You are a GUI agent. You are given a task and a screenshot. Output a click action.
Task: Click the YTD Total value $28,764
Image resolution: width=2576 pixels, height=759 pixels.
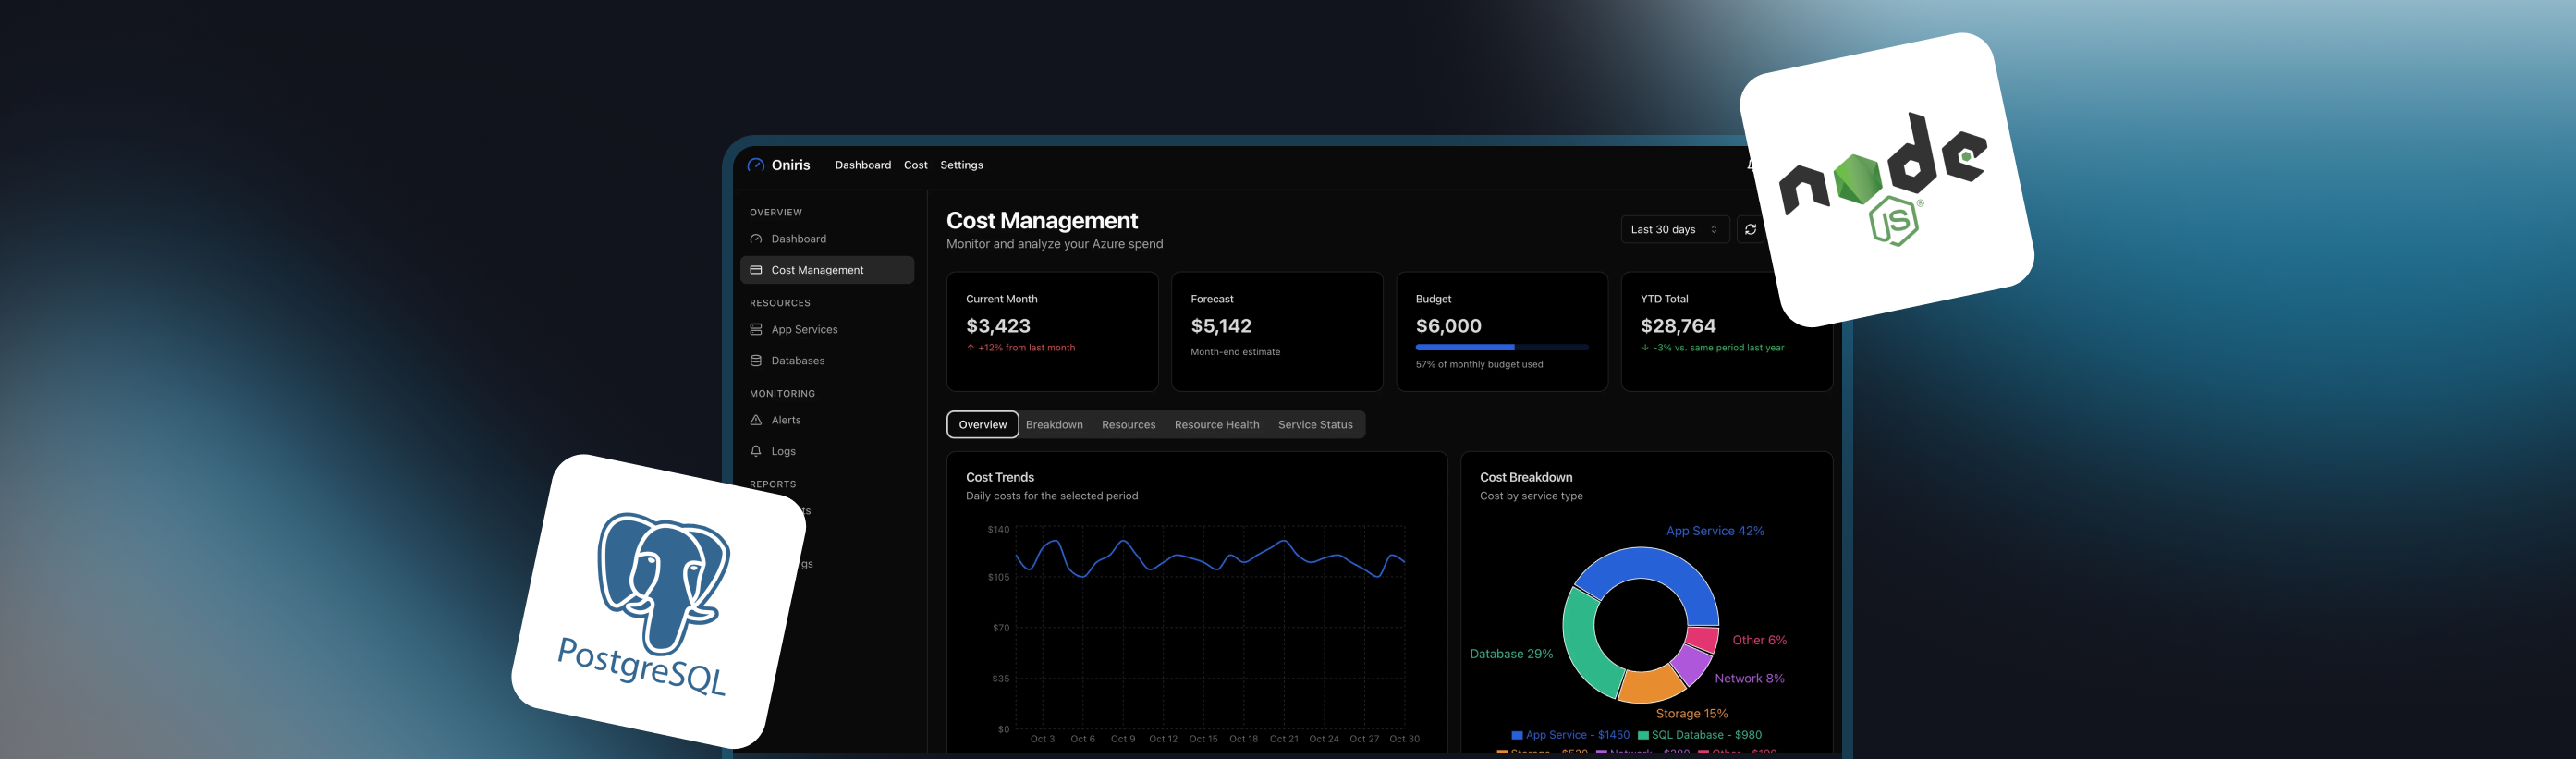pos(1678,326)
